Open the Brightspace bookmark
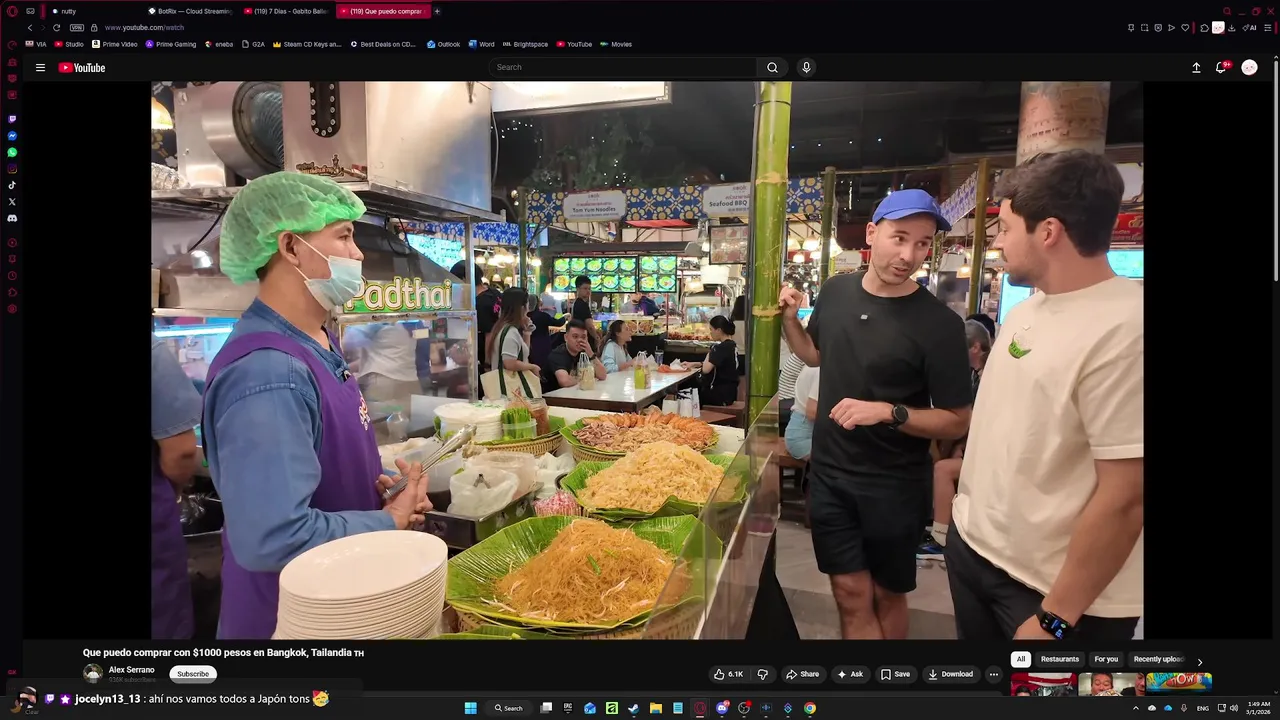 coord(525,44)
